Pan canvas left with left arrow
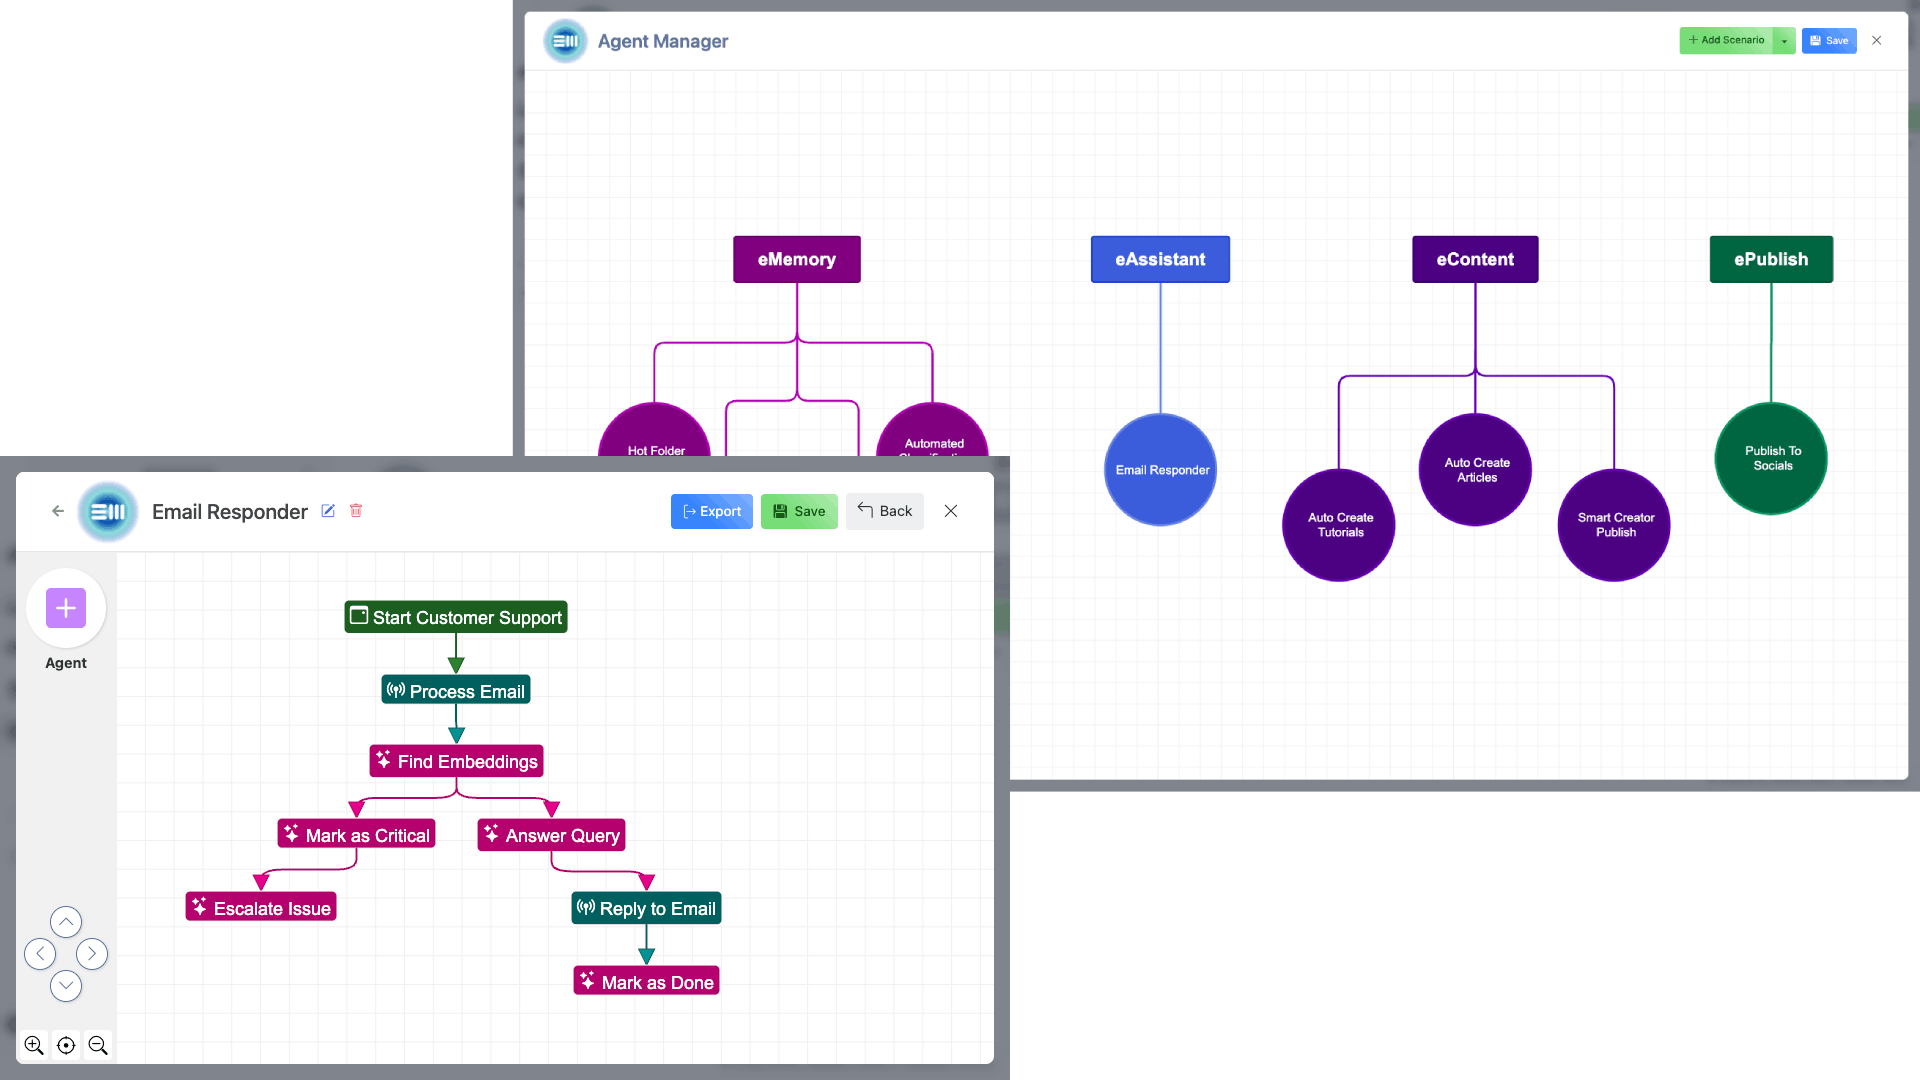The width and height of the screenshot is (1920, 1080). (x=40, y=954)
